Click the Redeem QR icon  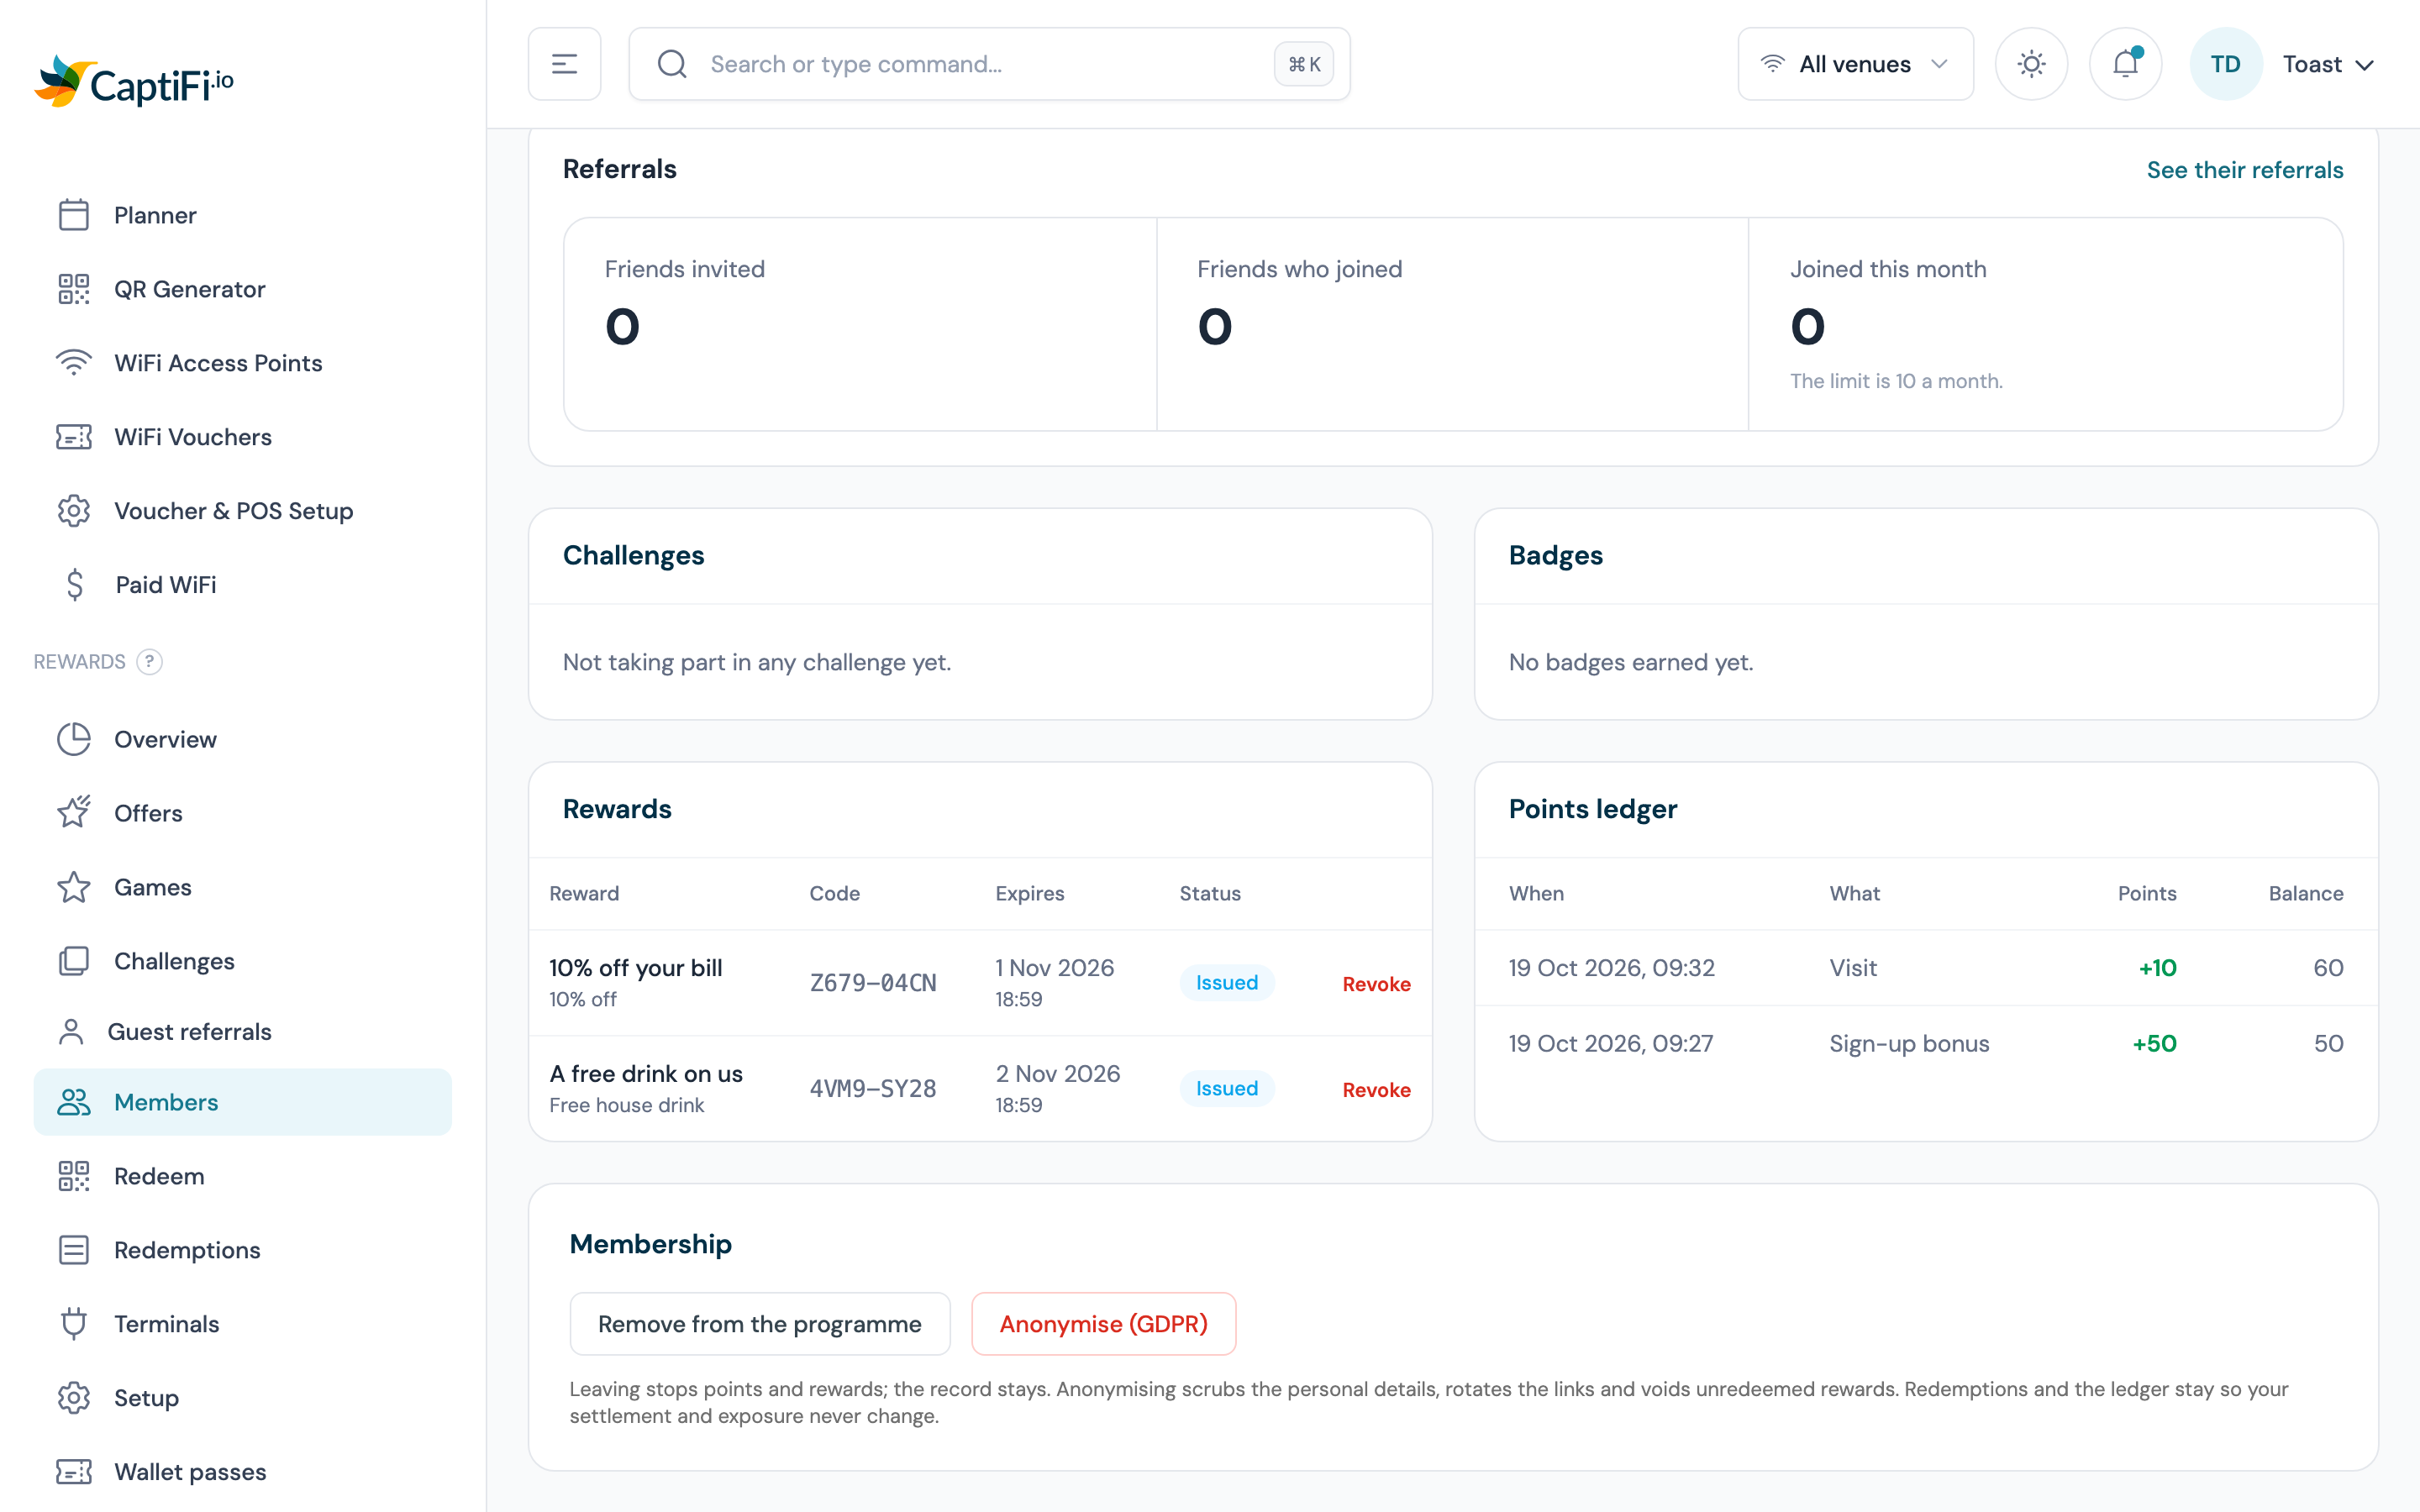[74, 1176]
